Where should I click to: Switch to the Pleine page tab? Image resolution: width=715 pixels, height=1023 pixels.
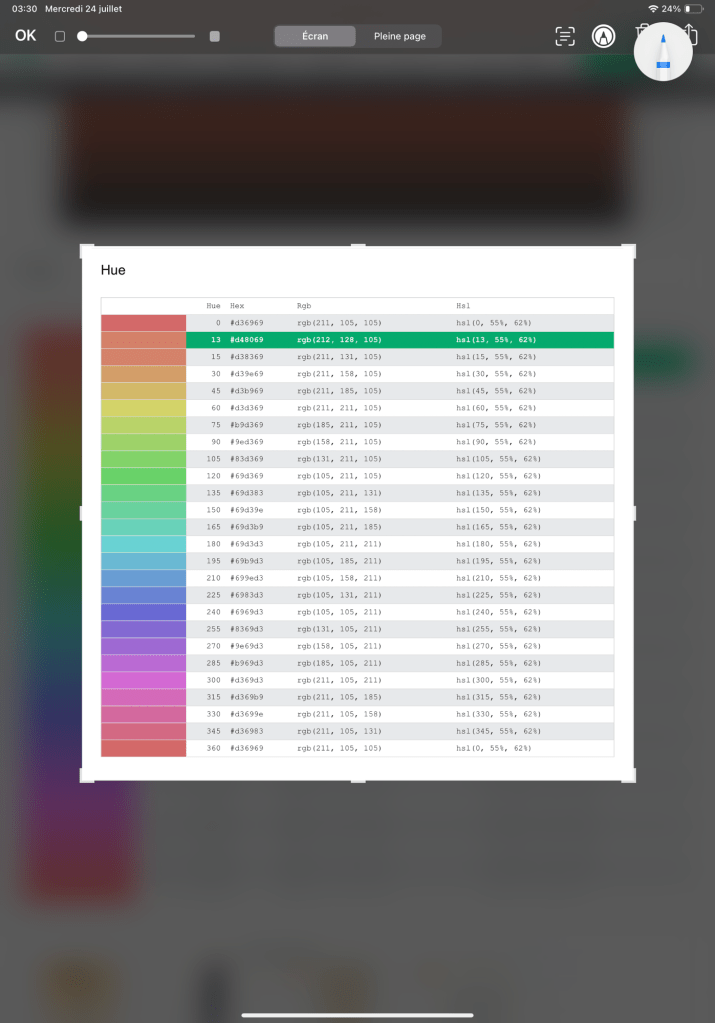point(399,36)
